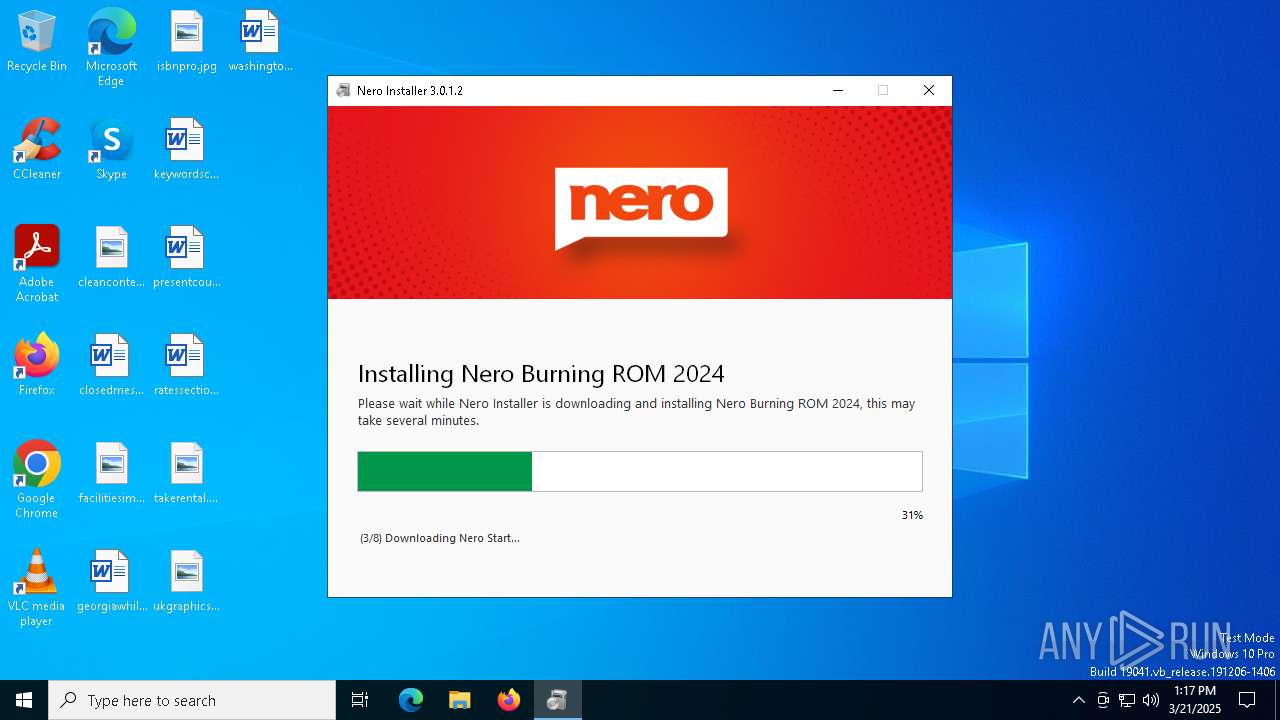The height and width of the screenshot is (720, 1280).
Task: Open Firefox desktop shortcut
Action: (37, 366)
